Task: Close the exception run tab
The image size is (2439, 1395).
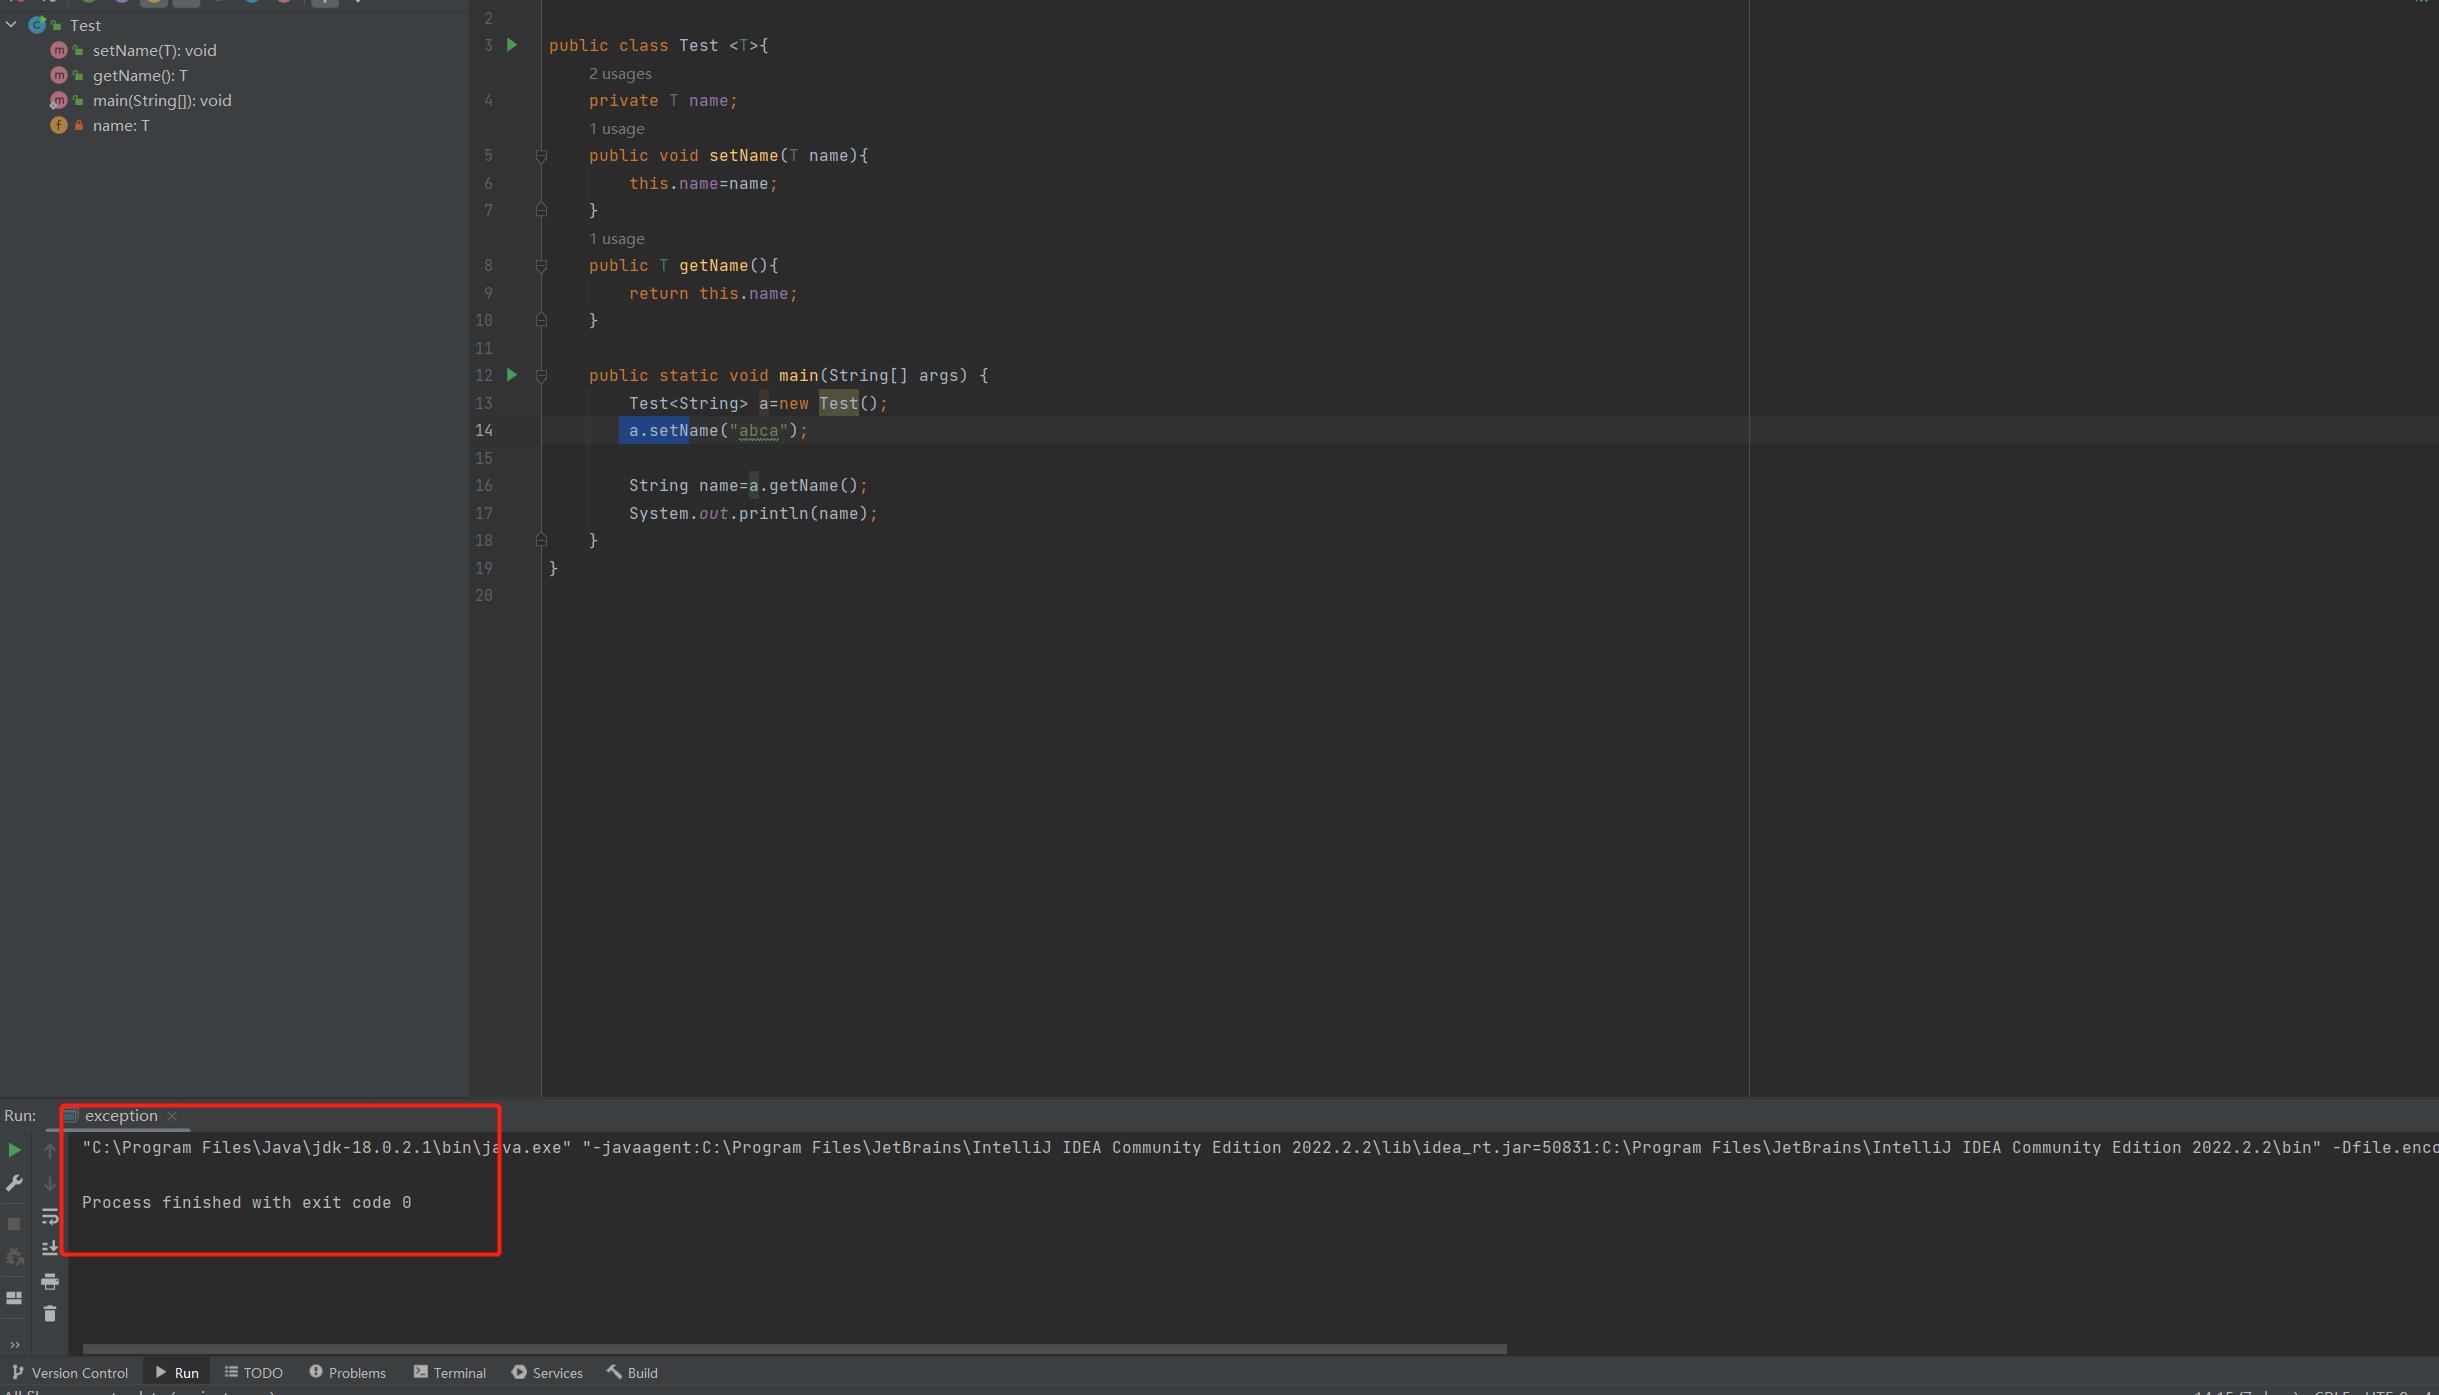Action: (x=172, y=1116)
